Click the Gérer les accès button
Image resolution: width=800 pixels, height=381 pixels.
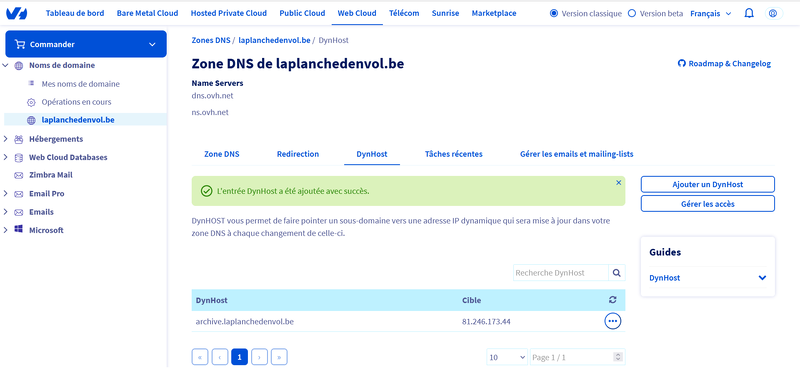(x=708, y=204)
